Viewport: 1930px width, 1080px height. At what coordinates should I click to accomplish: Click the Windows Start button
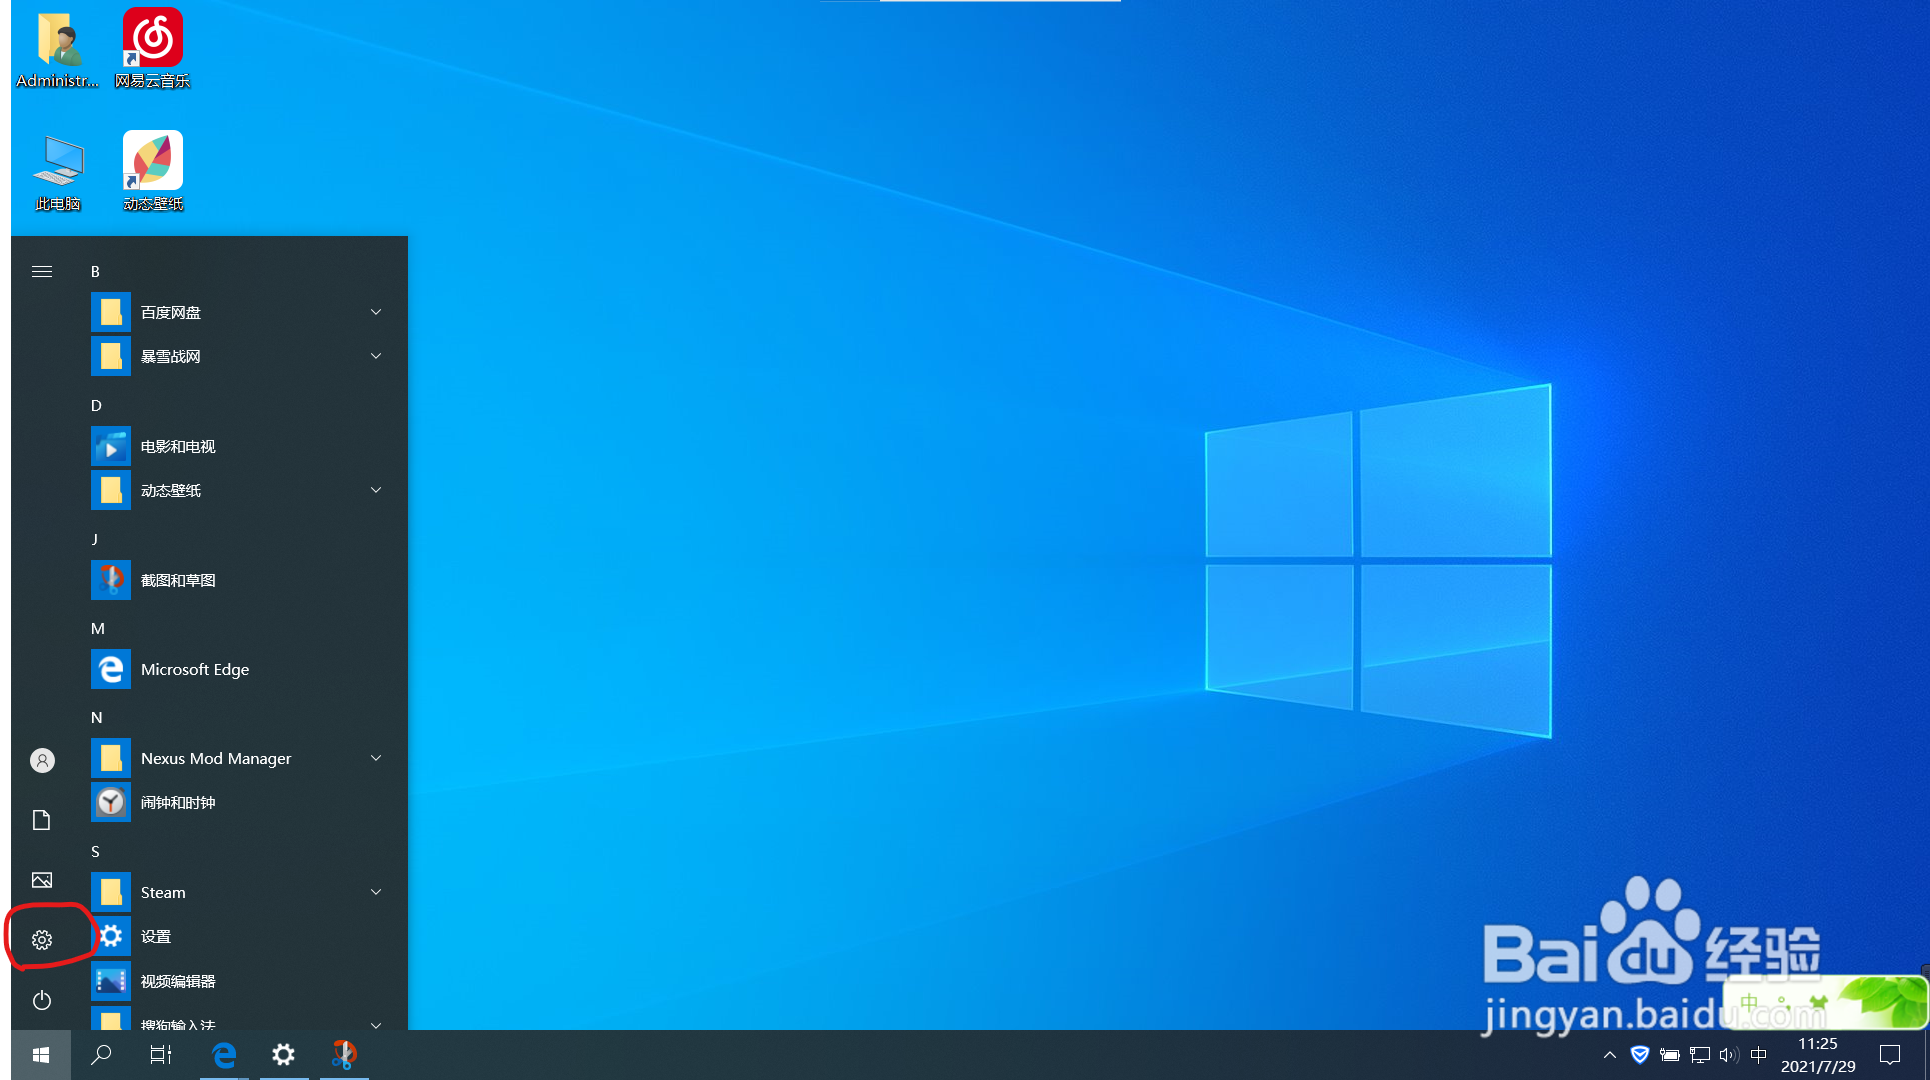pos(41,1055)
